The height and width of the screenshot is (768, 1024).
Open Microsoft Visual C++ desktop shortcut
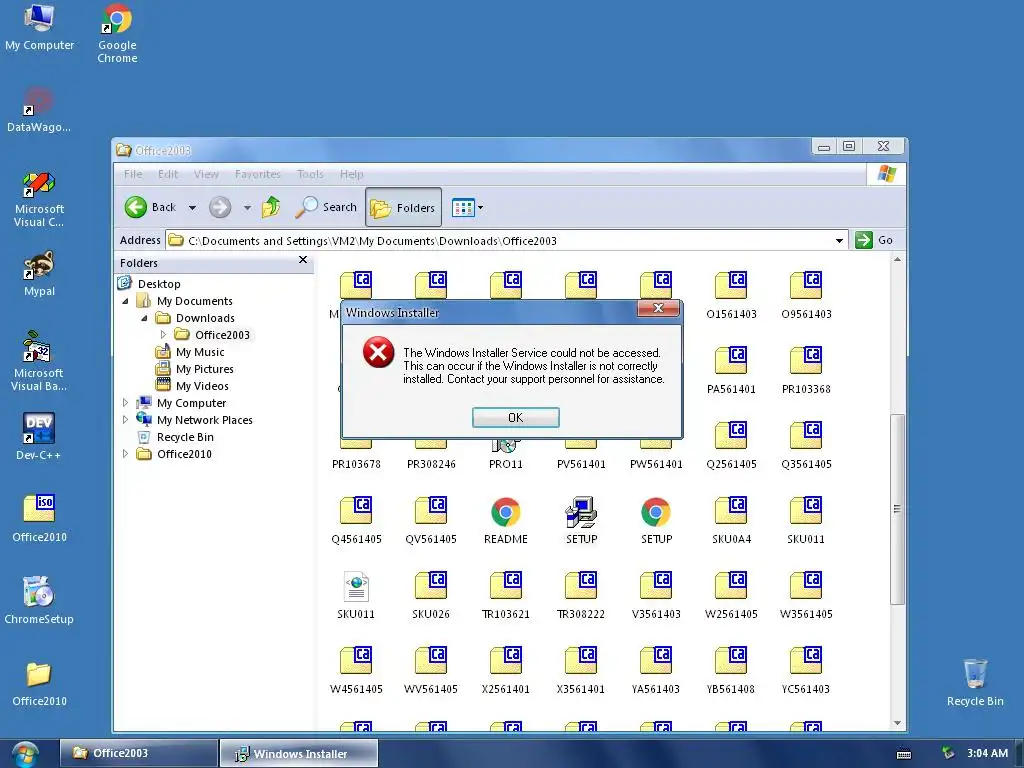(x=39, y=200)
